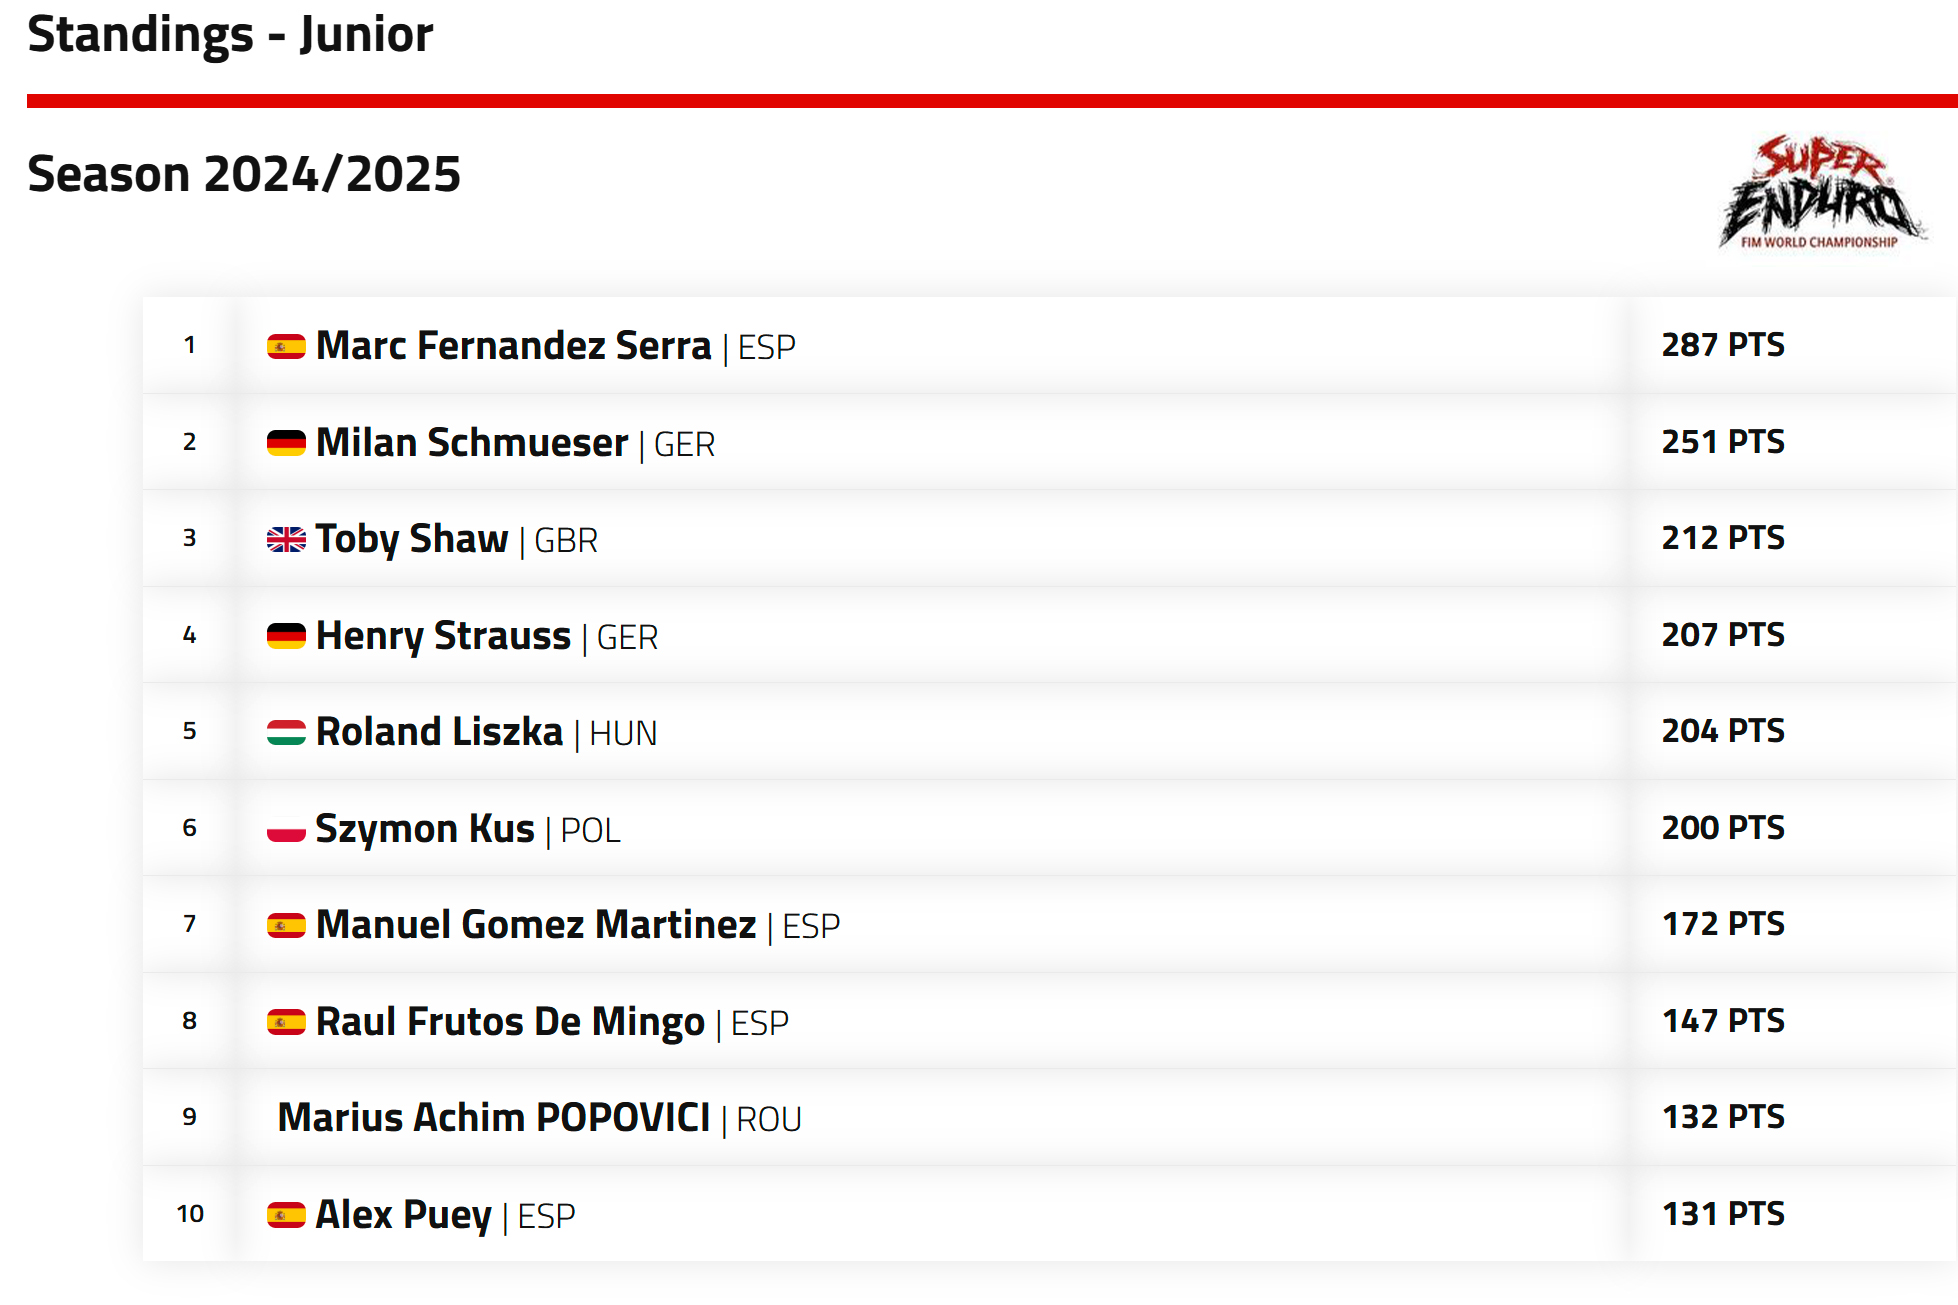Click the Spain flag beside Alex Puey

[286, 1215]
